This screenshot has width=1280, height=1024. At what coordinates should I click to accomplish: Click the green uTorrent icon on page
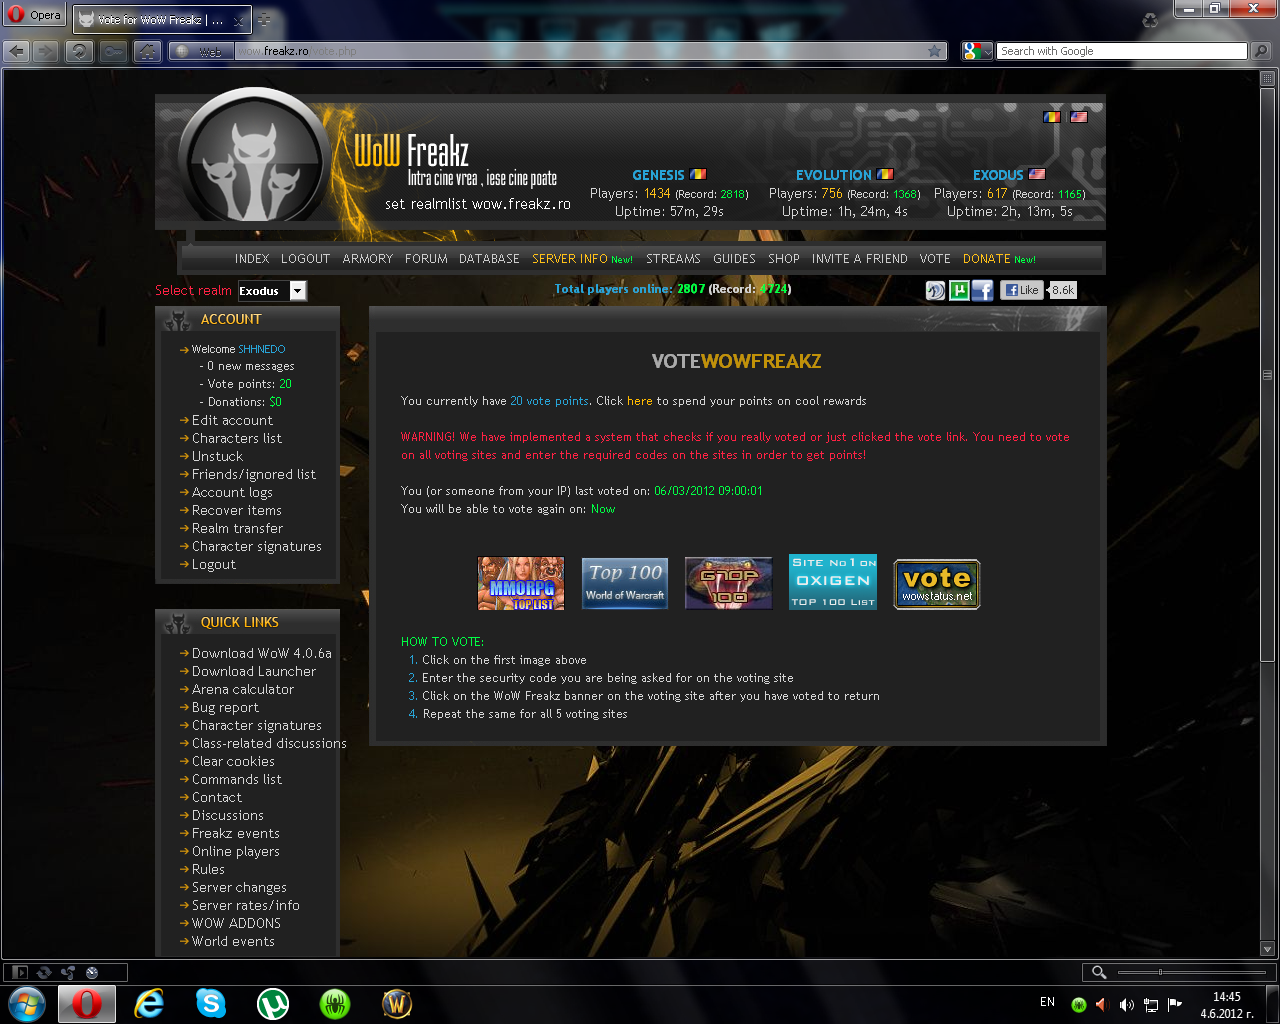[x=959, y=290]
